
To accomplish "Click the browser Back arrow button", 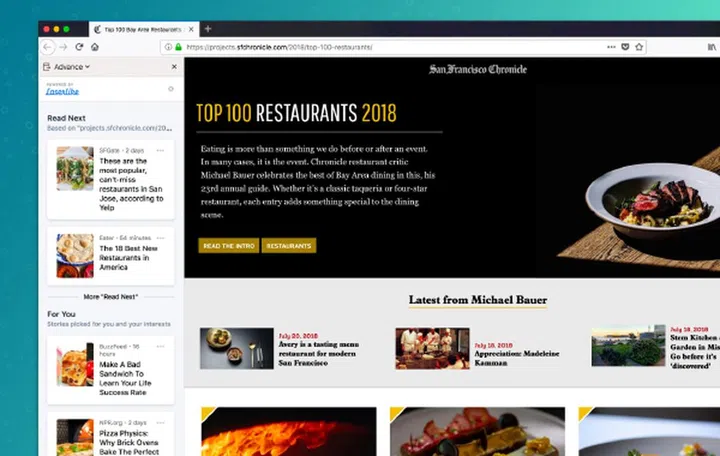I will point(48,47).
